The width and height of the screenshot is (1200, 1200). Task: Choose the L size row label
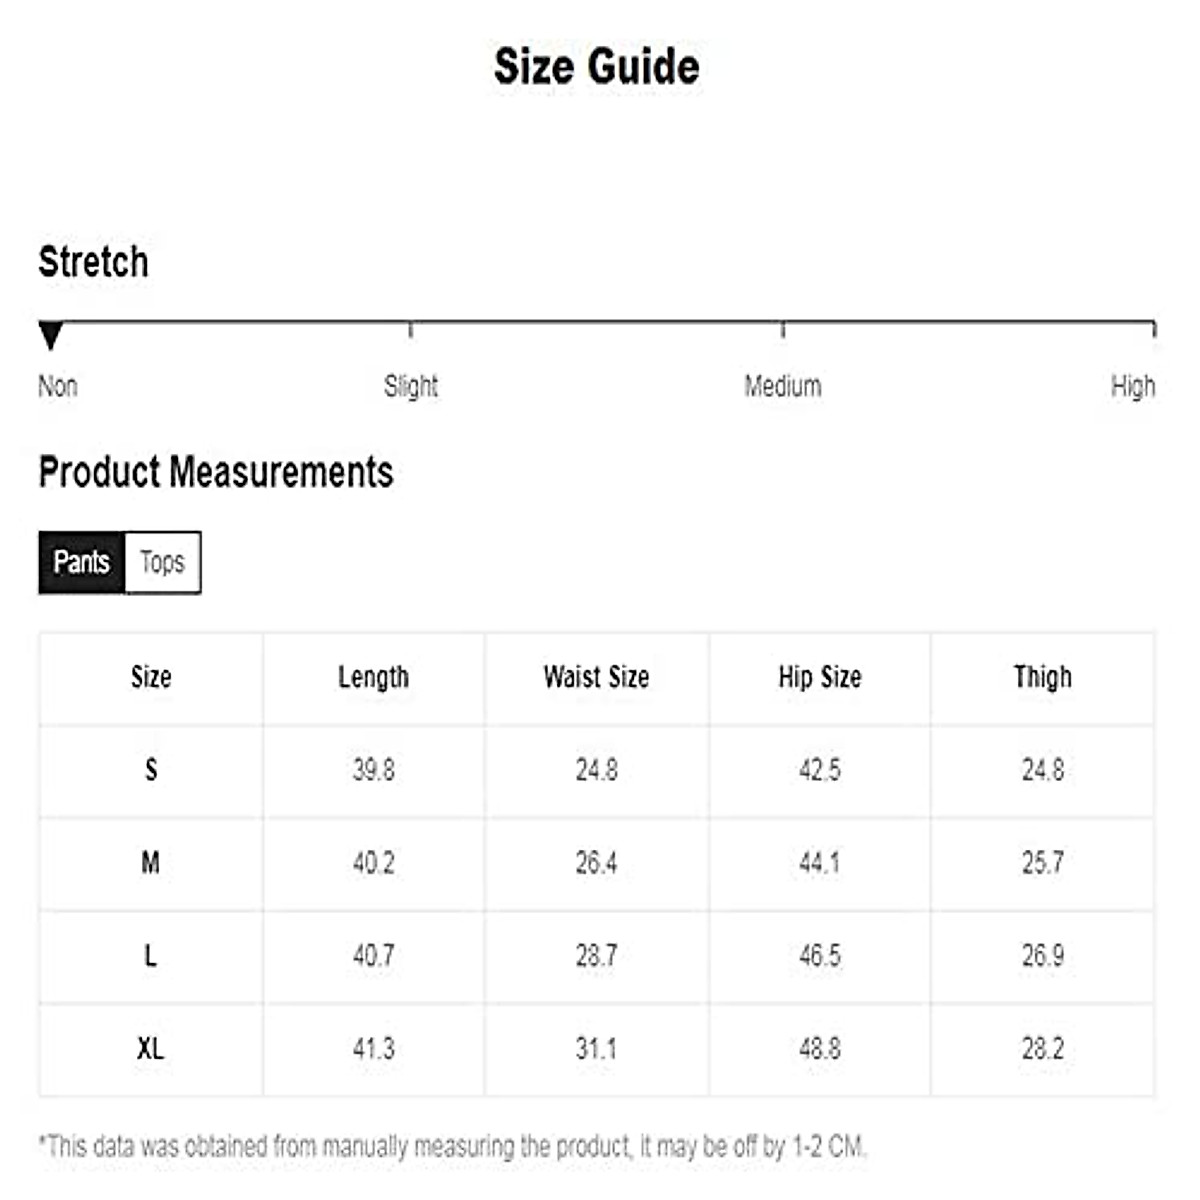[151, 956]
